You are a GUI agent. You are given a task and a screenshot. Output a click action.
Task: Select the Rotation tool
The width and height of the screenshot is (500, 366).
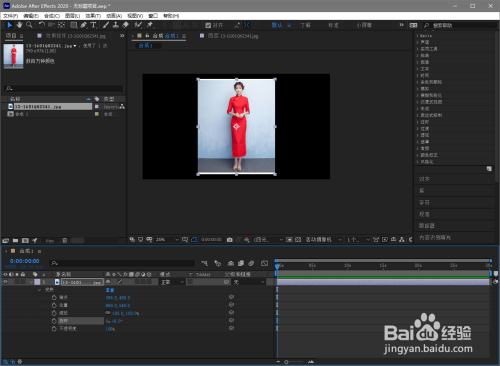pos(42,25)
